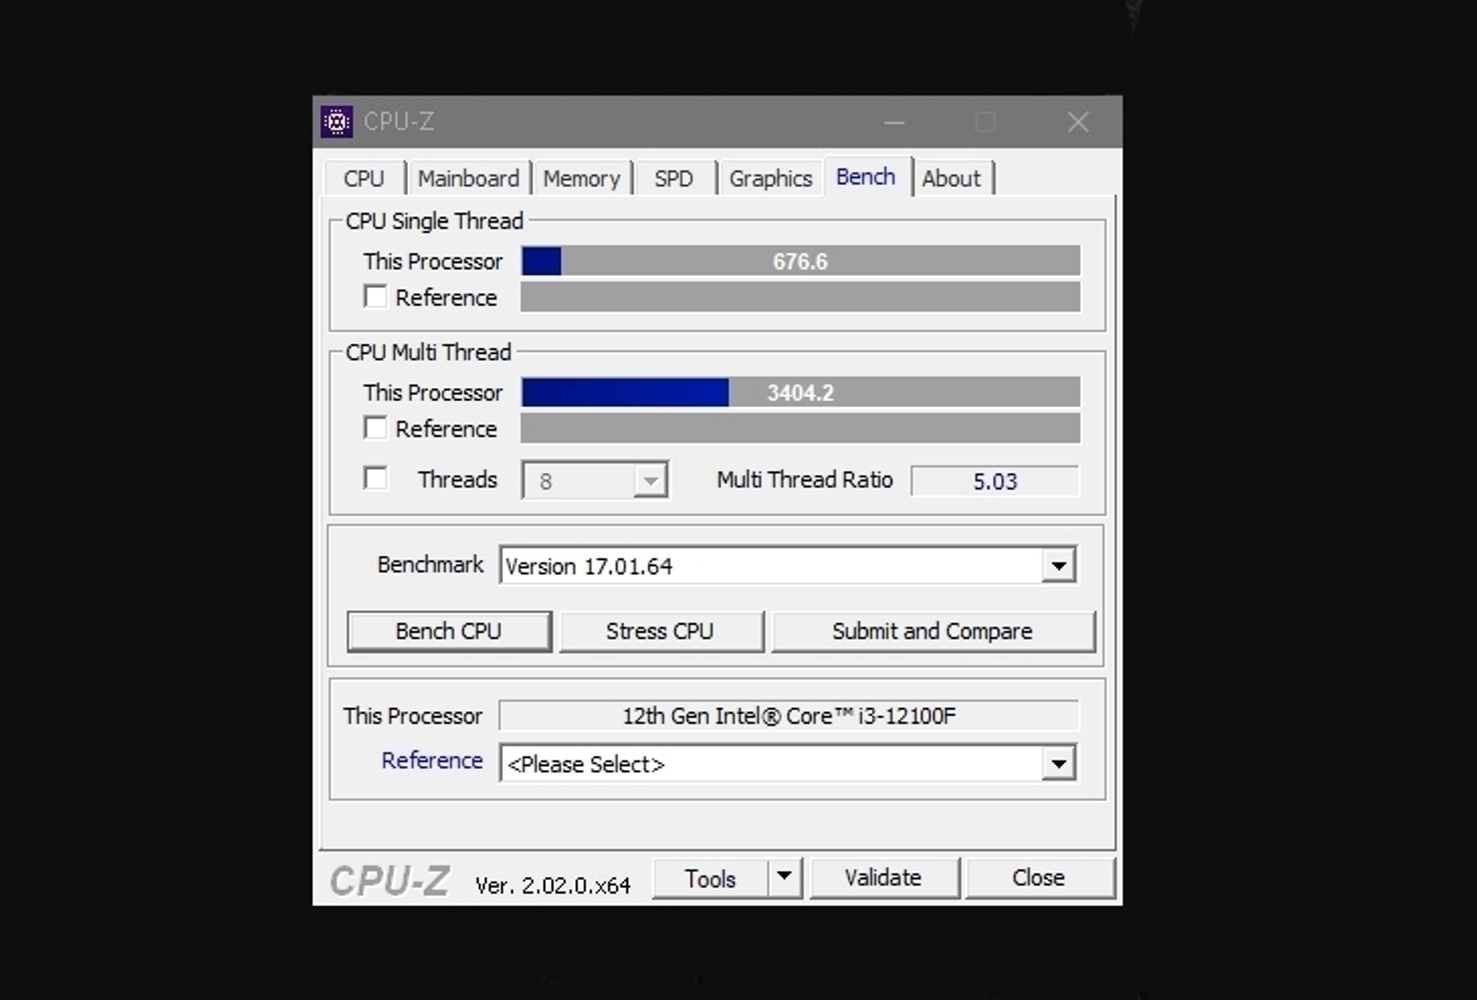Enable Reference checkbox under CPU Multi Thread
This screenshot has height=1000, width=1477.
click(x=376, y=428)
